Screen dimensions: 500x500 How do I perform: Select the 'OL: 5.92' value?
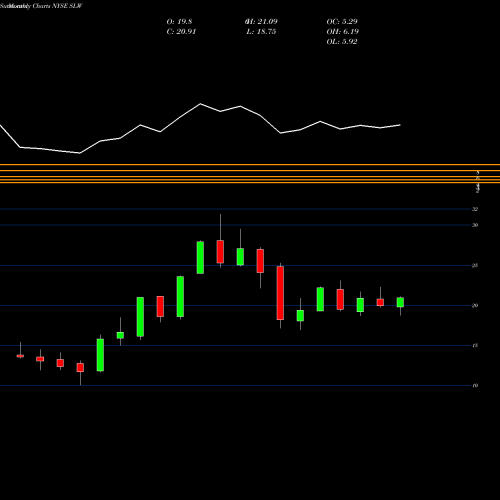click(x=342, y=42)
